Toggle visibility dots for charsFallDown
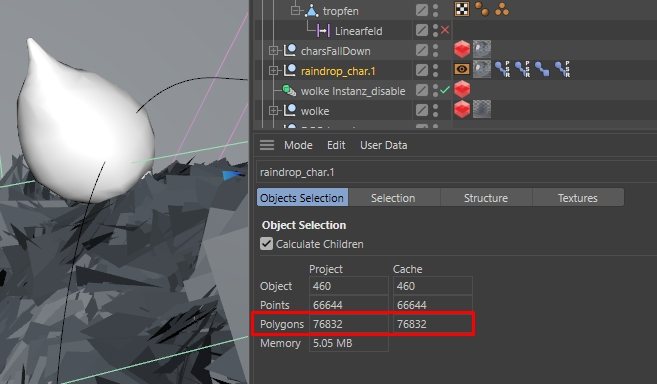 435,51
